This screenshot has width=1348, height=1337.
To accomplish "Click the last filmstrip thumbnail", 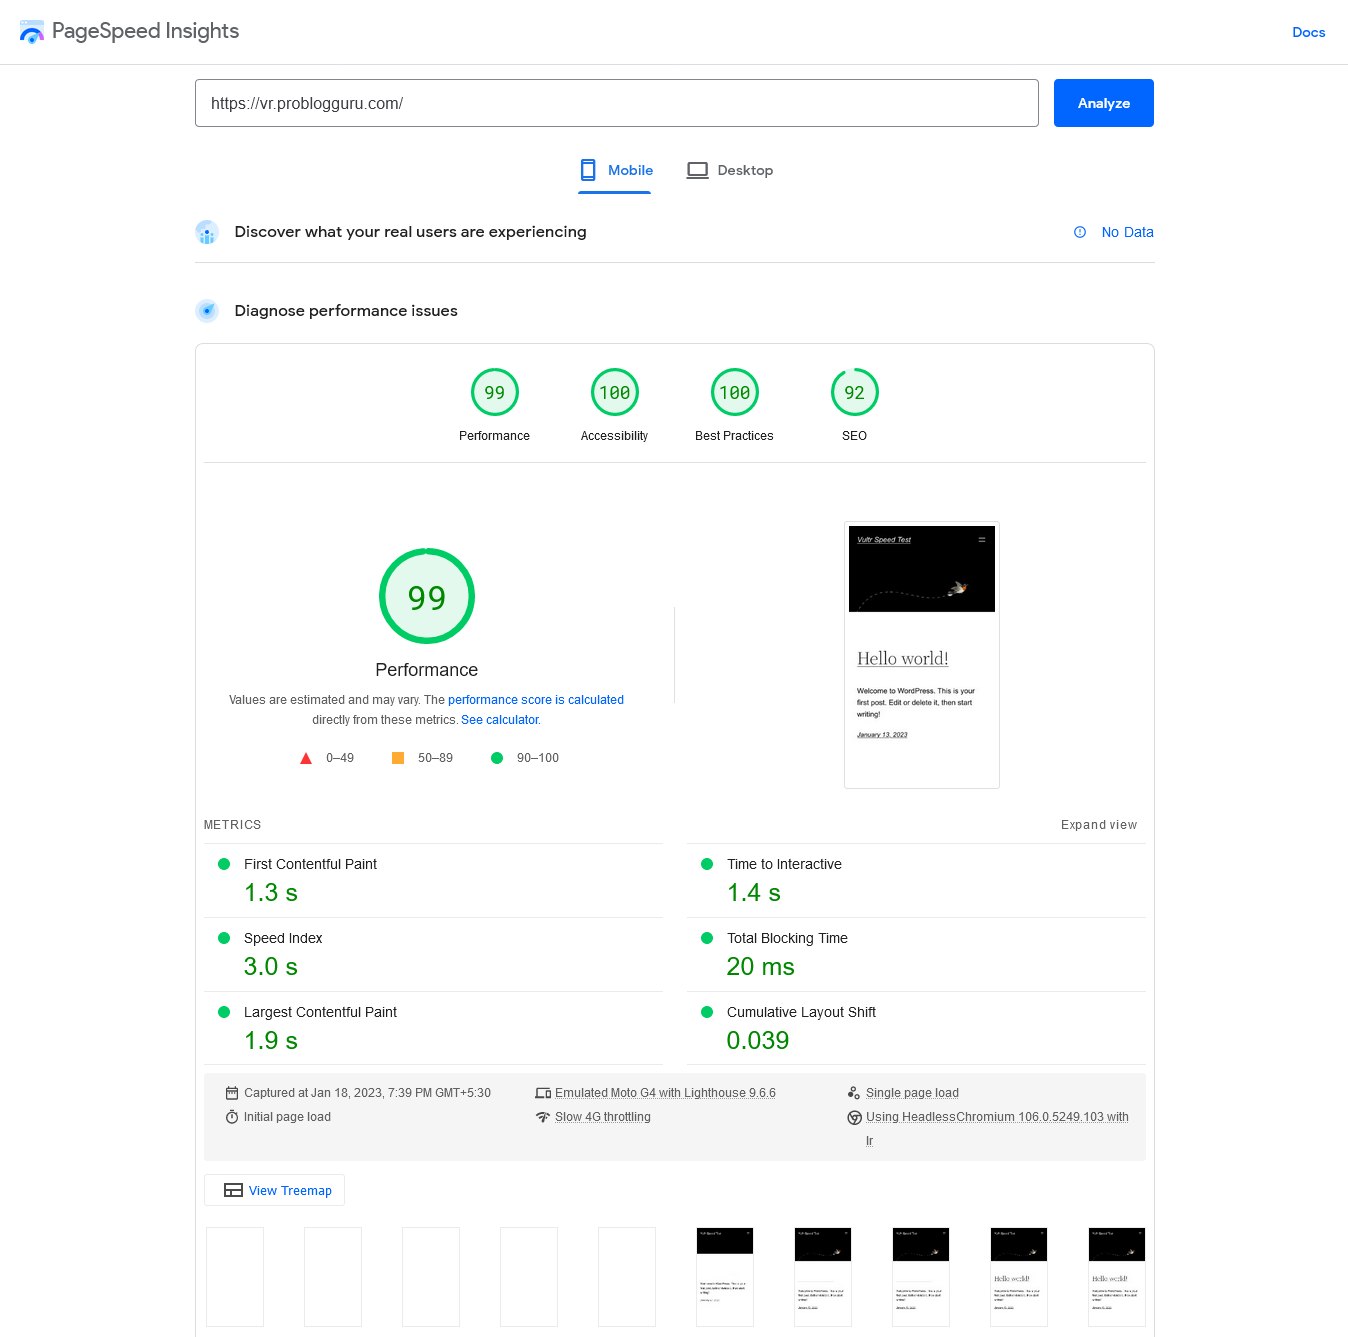I will pos(1116,1277).
